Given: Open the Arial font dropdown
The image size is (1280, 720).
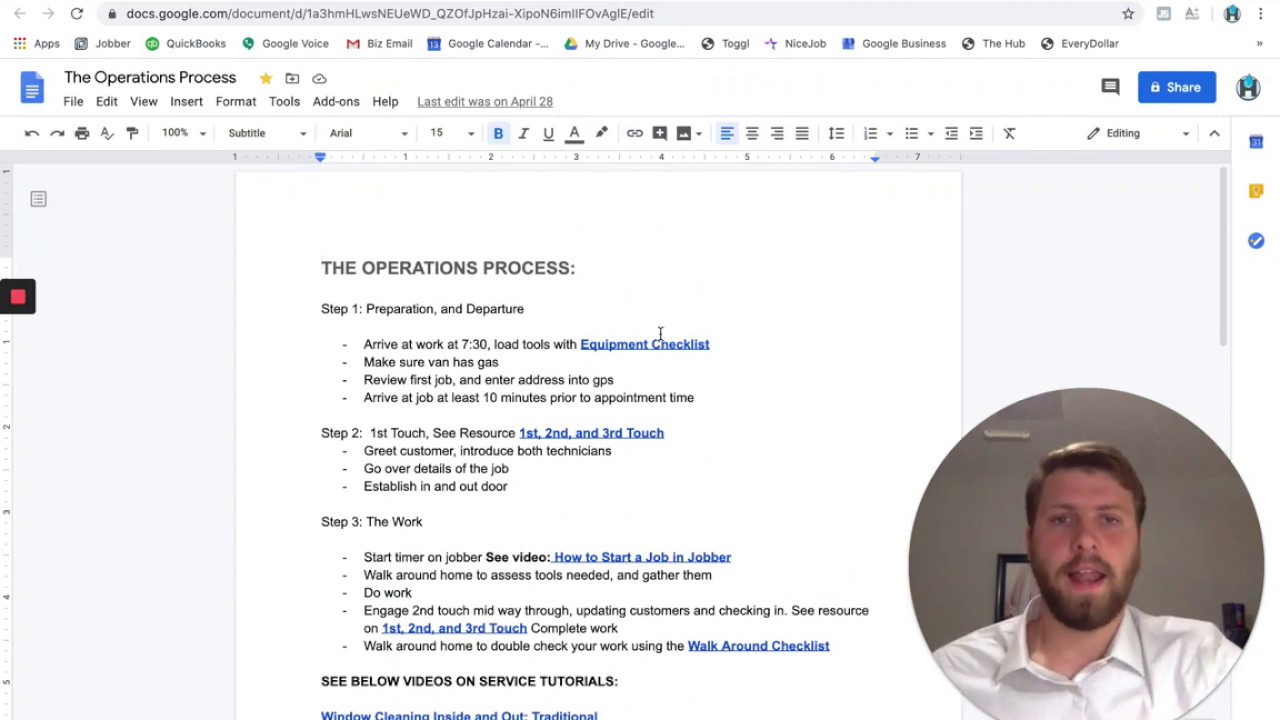Looking at the screenshot, I should tap(368, 133).
